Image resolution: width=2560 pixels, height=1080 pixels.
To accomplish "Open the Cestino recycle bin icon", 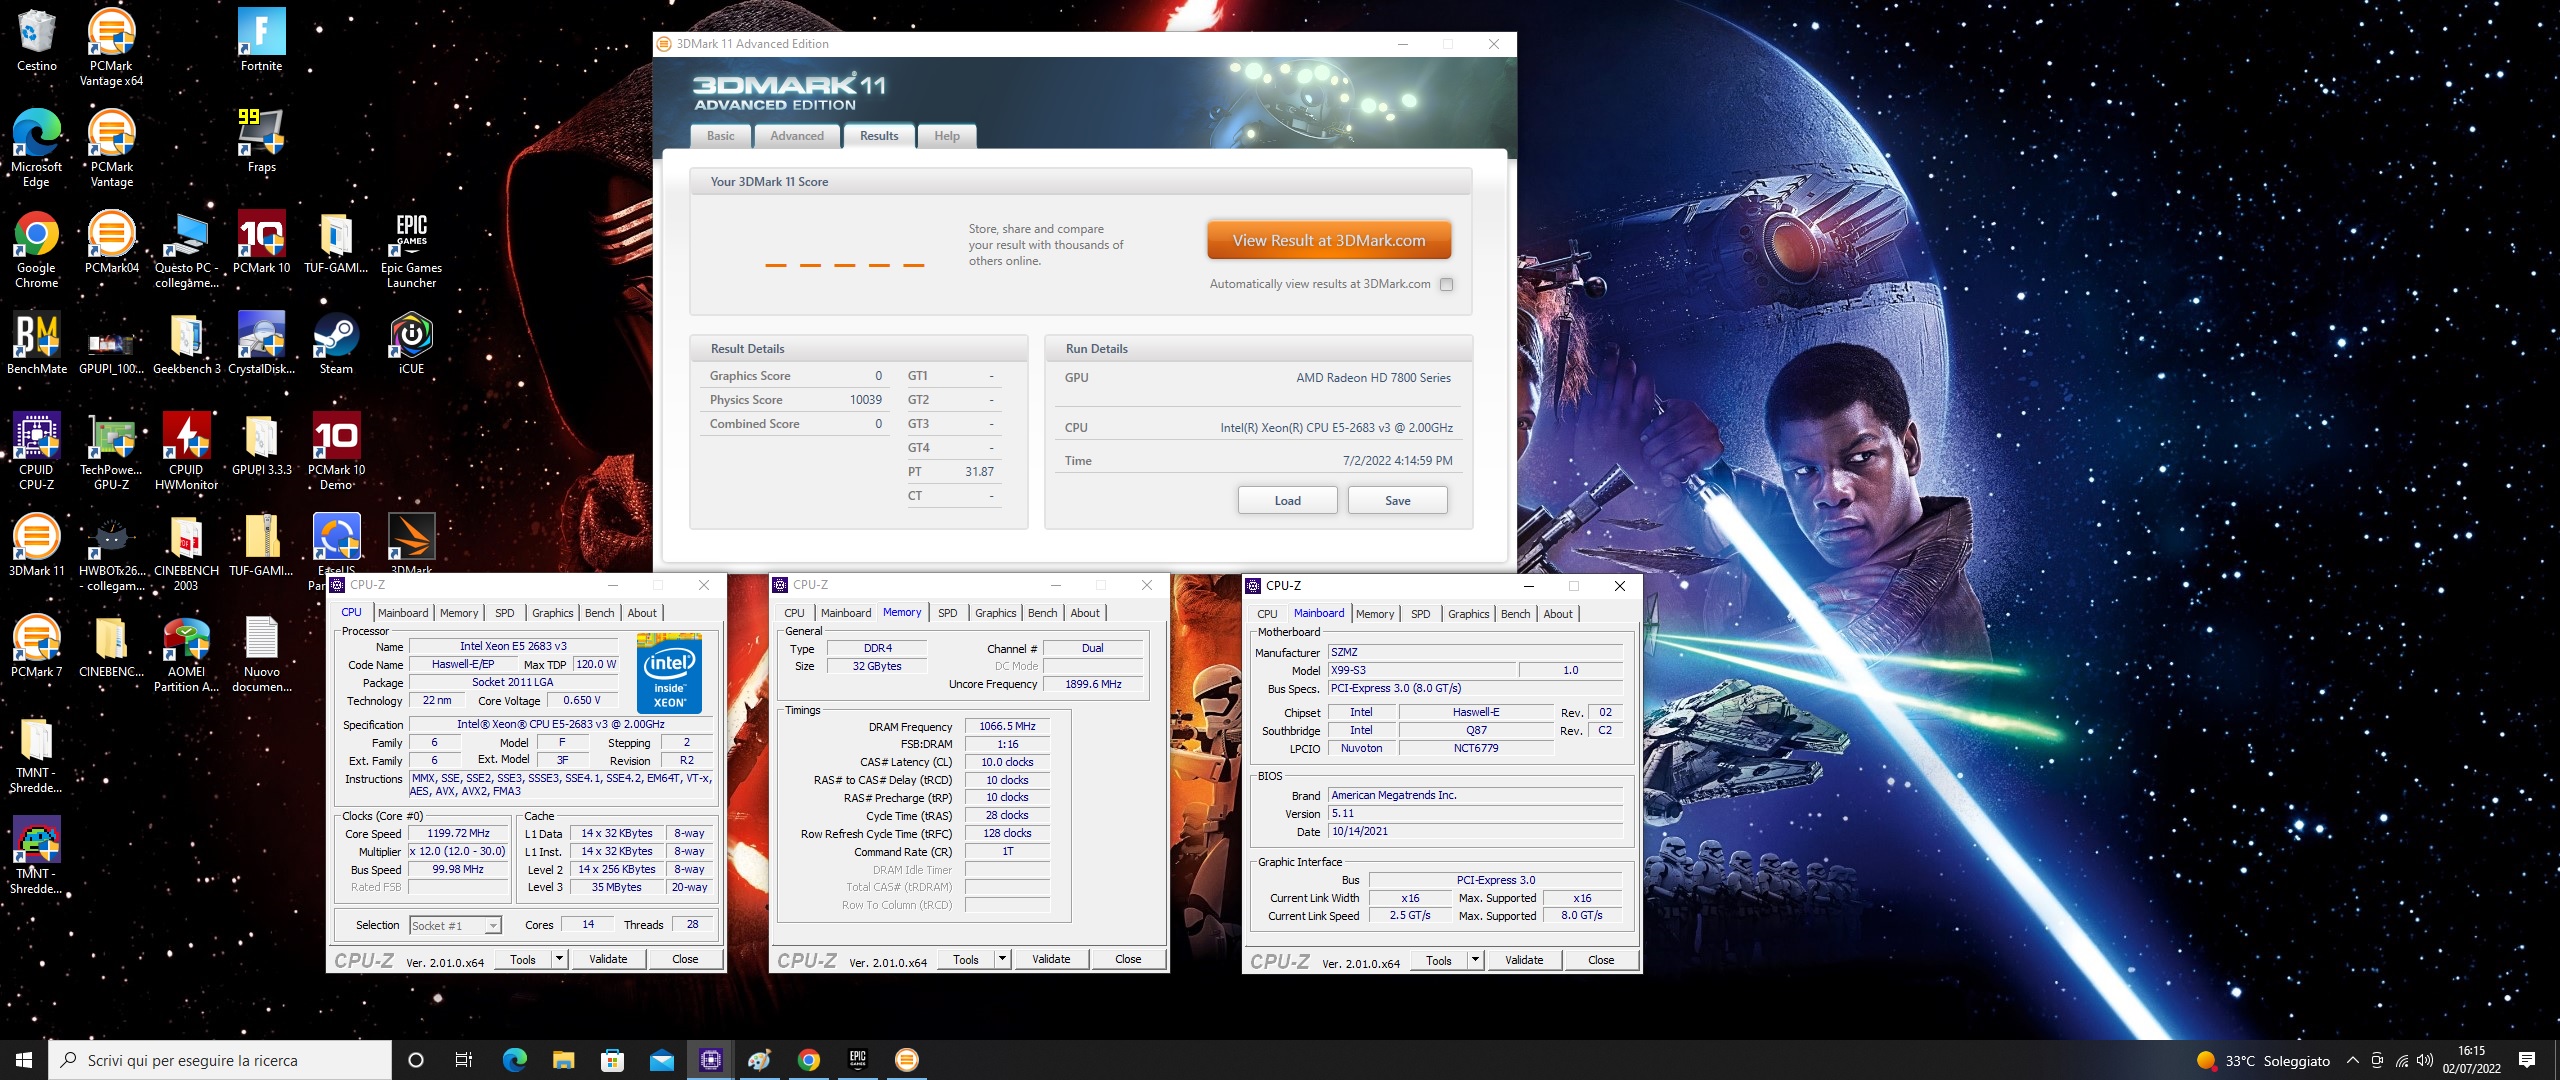I will click(36, 40).
